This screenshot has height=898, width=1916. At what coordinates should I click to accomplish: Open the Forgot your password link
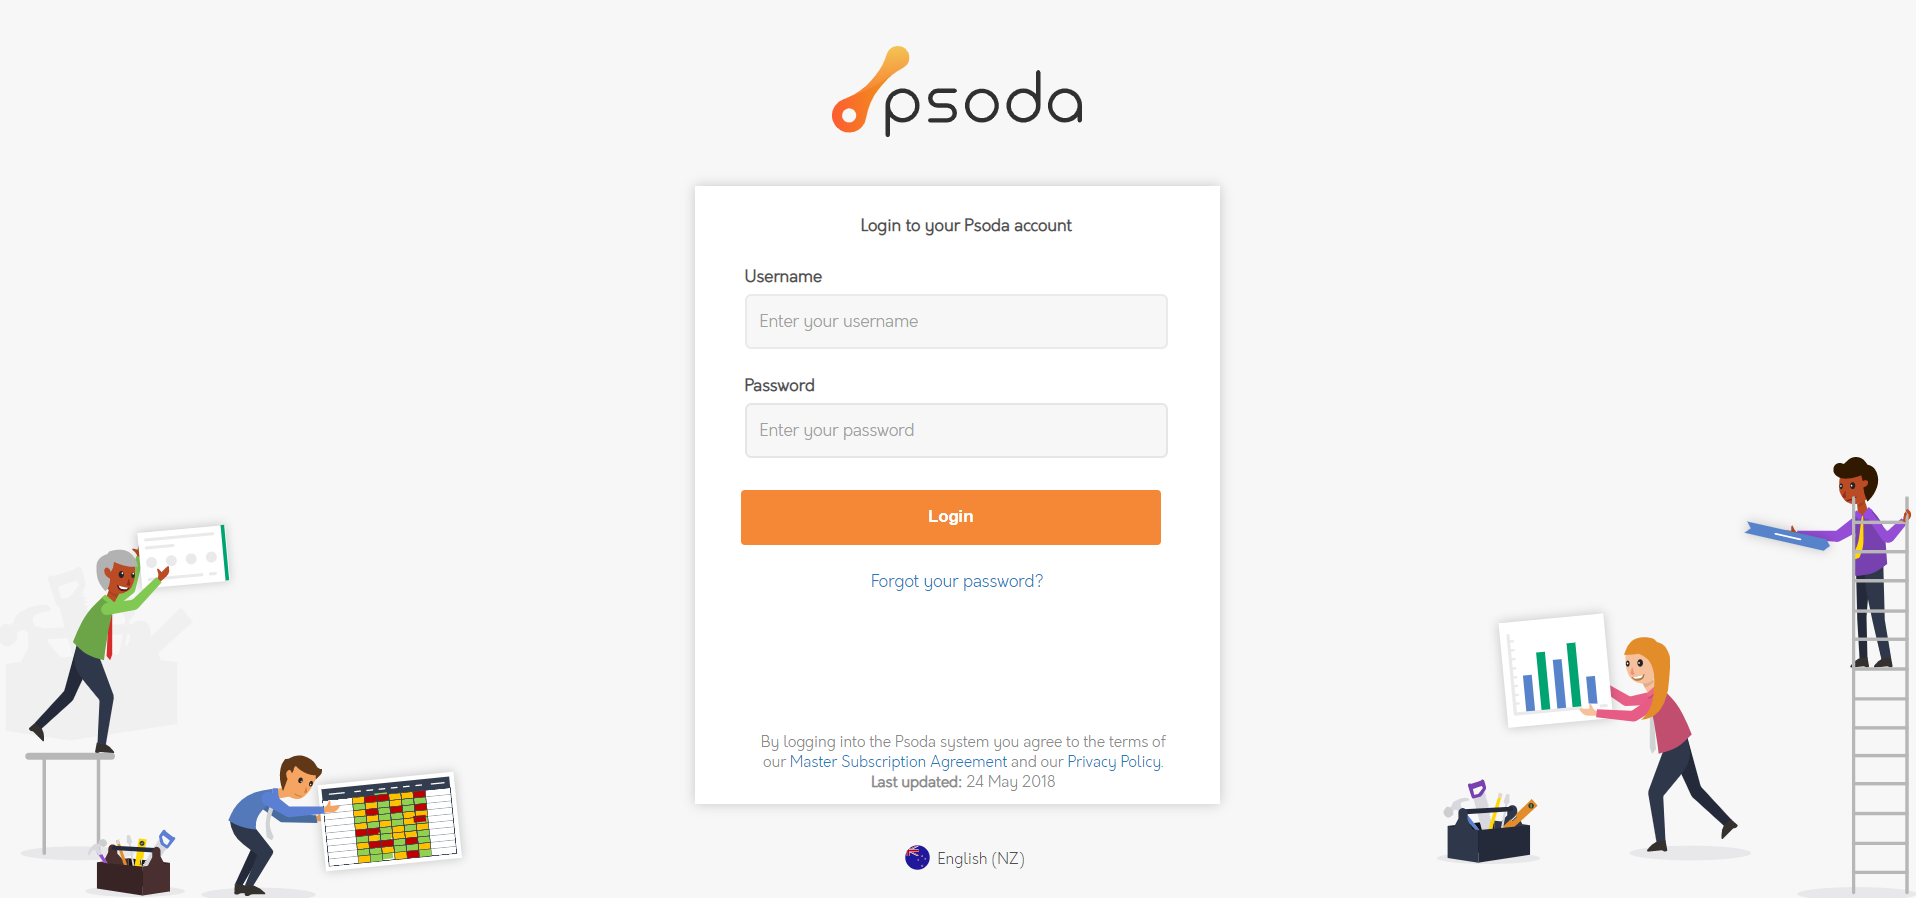[956, 581]
